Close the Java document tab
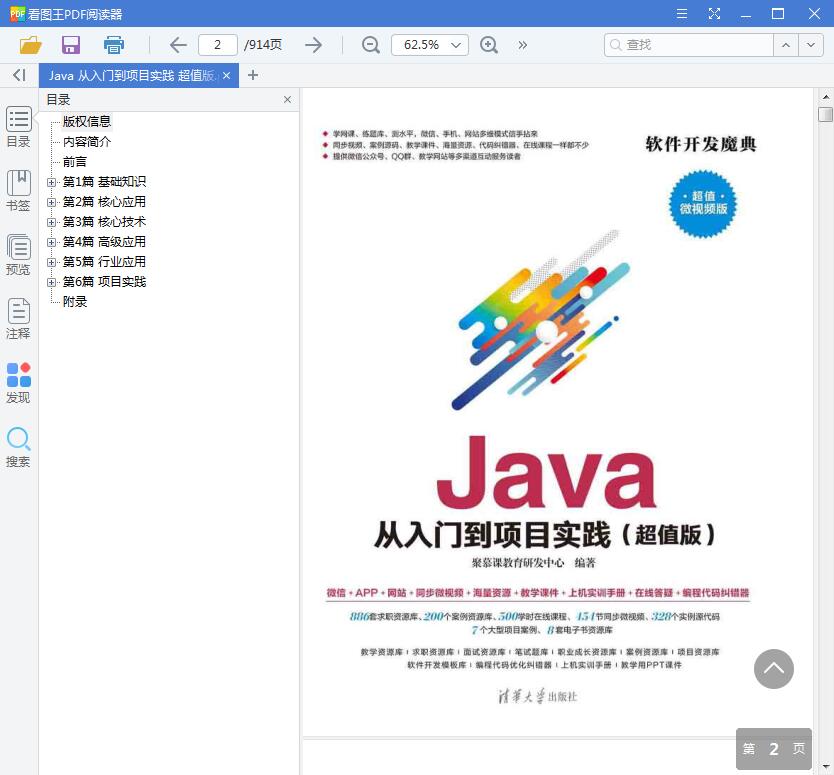Viewport: 834px width, 775px height. (227, 76)
